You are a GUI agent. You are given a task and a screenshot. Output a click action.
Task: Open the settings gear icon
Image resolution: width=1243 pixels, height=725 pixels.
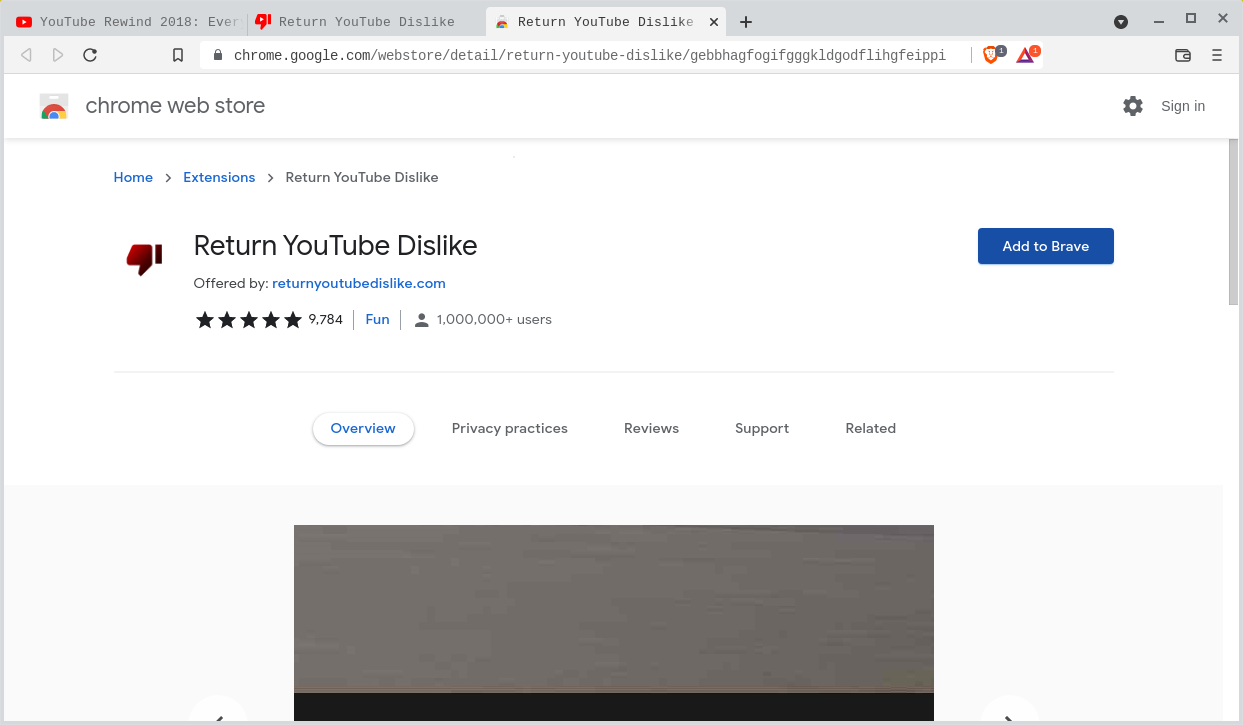point(1132,106)
